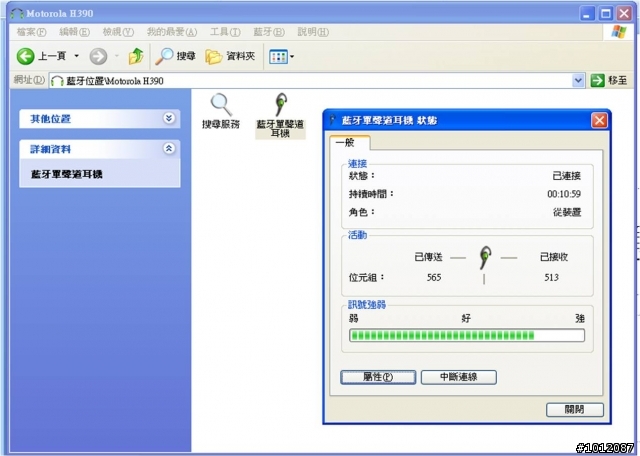640x456 pixels.
Task: Open the 檢視(V) menu
Action: pyautogui.click(x=118, y=32)
